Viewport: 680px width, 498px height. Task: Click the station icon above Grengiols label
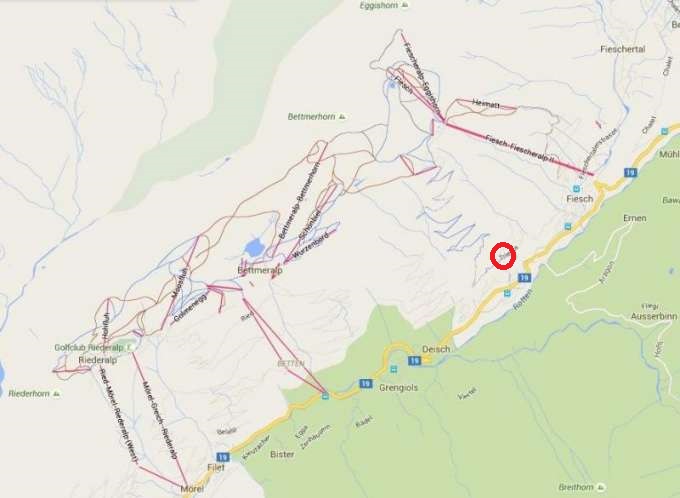[393, 369]
